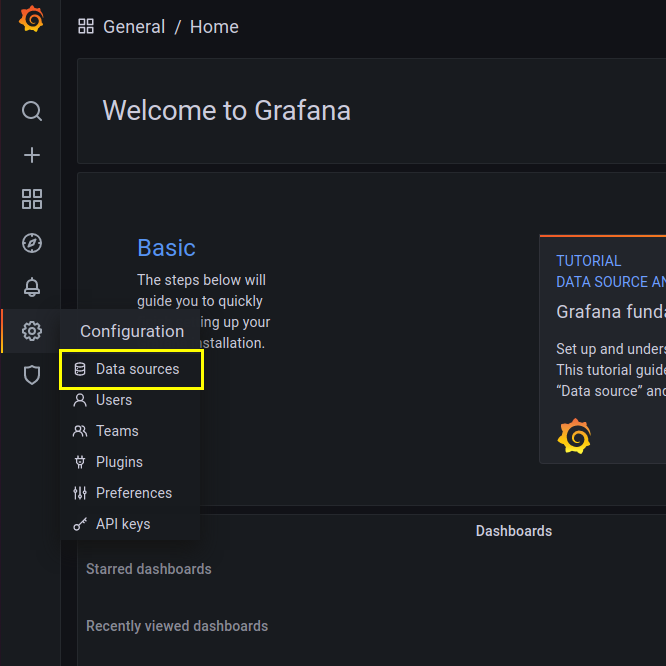Click the Configuration menu header

pyautogui.click(x=132, y=331)
